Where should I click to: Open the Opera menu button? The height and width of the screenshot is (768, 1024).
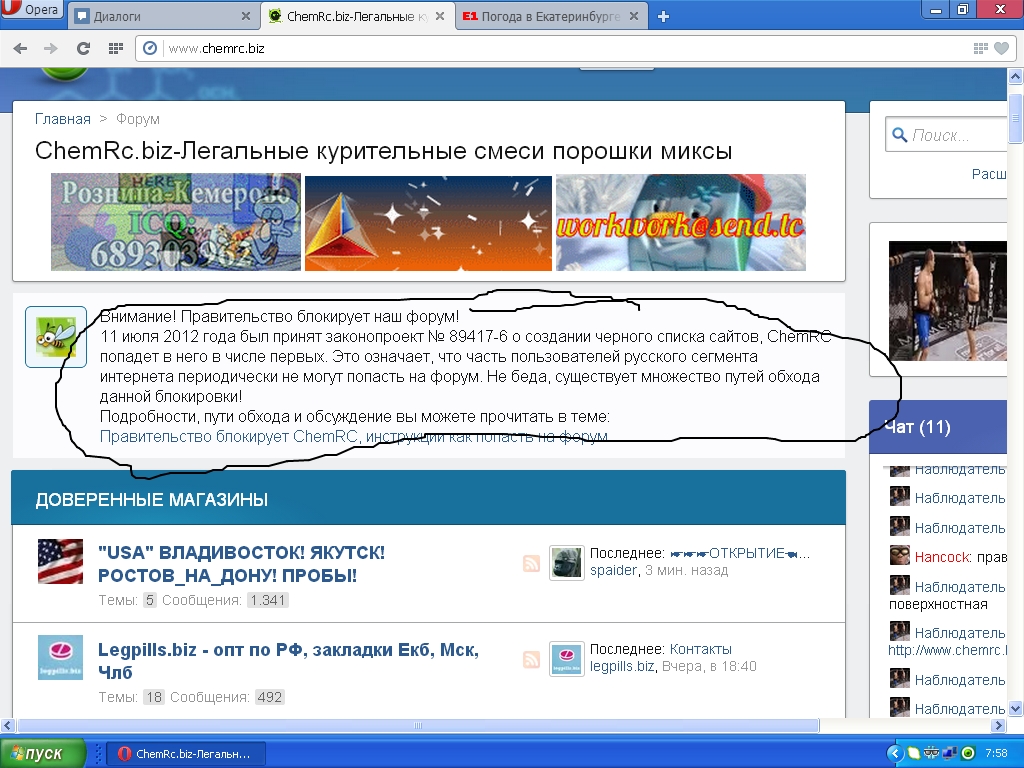[x=32, y=9]
